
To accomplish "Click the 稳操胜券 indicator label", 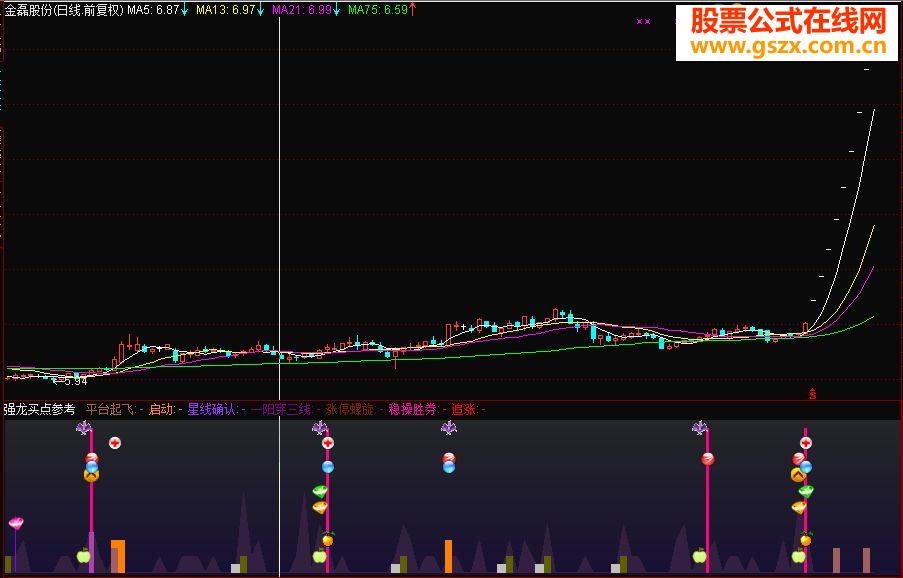I will pyautogui.click(x=413, y=409).
